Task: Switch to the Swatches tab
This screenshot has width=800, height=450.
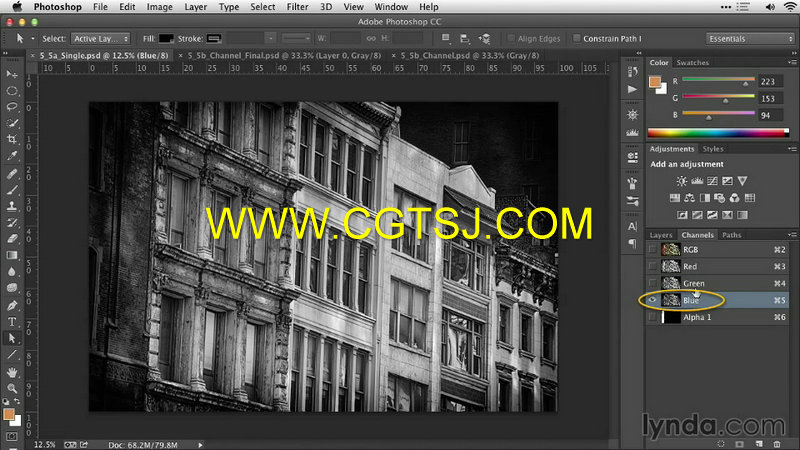Action: pos(692,63)
